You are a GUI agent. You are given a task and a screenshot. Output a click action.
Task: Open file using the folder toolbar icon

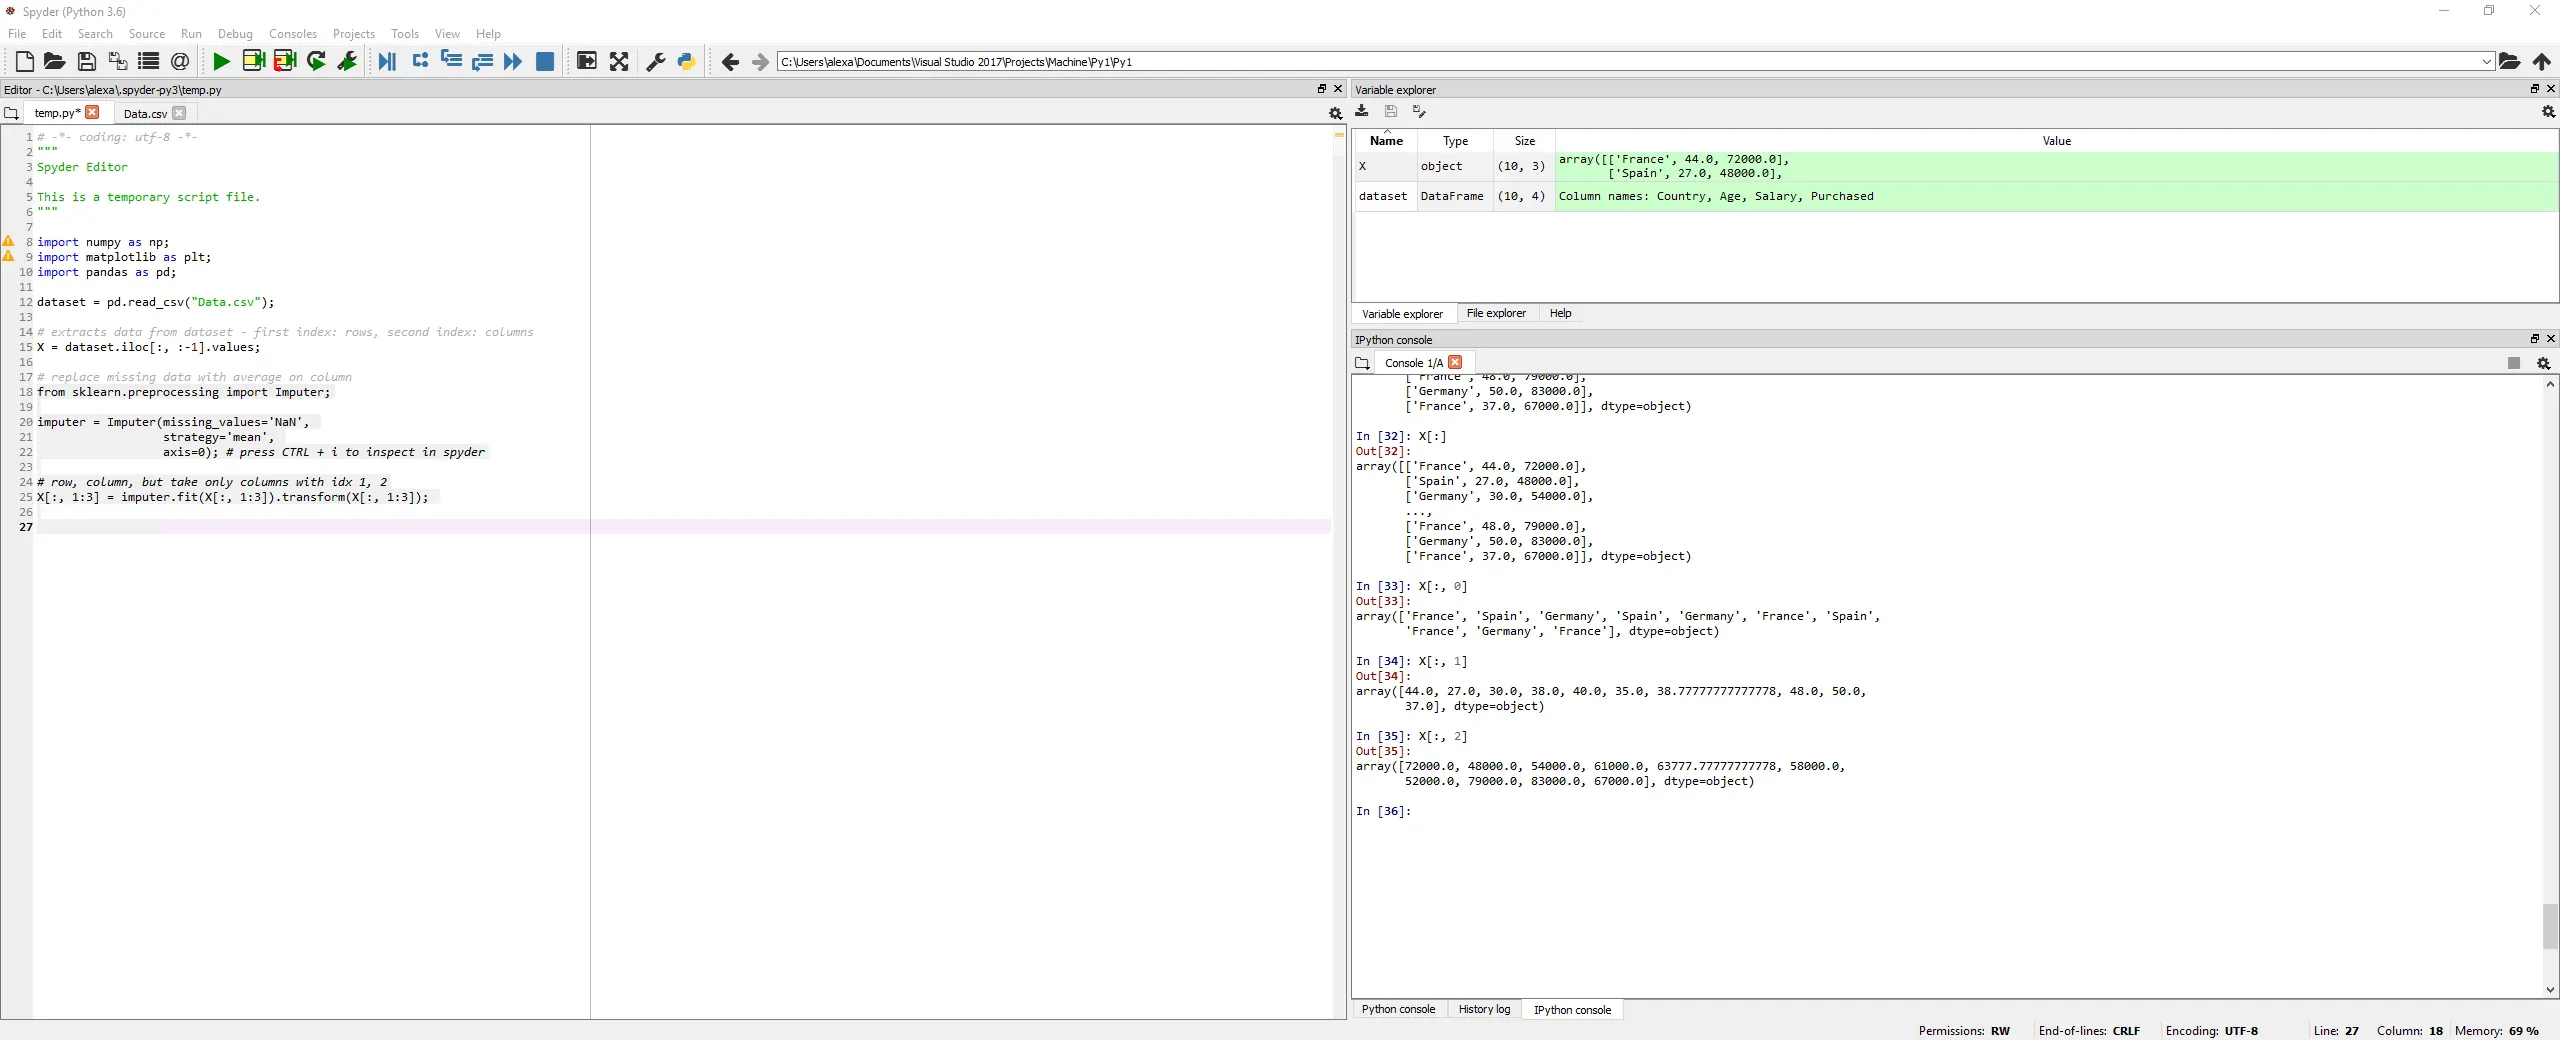click(x=55, y=62)
